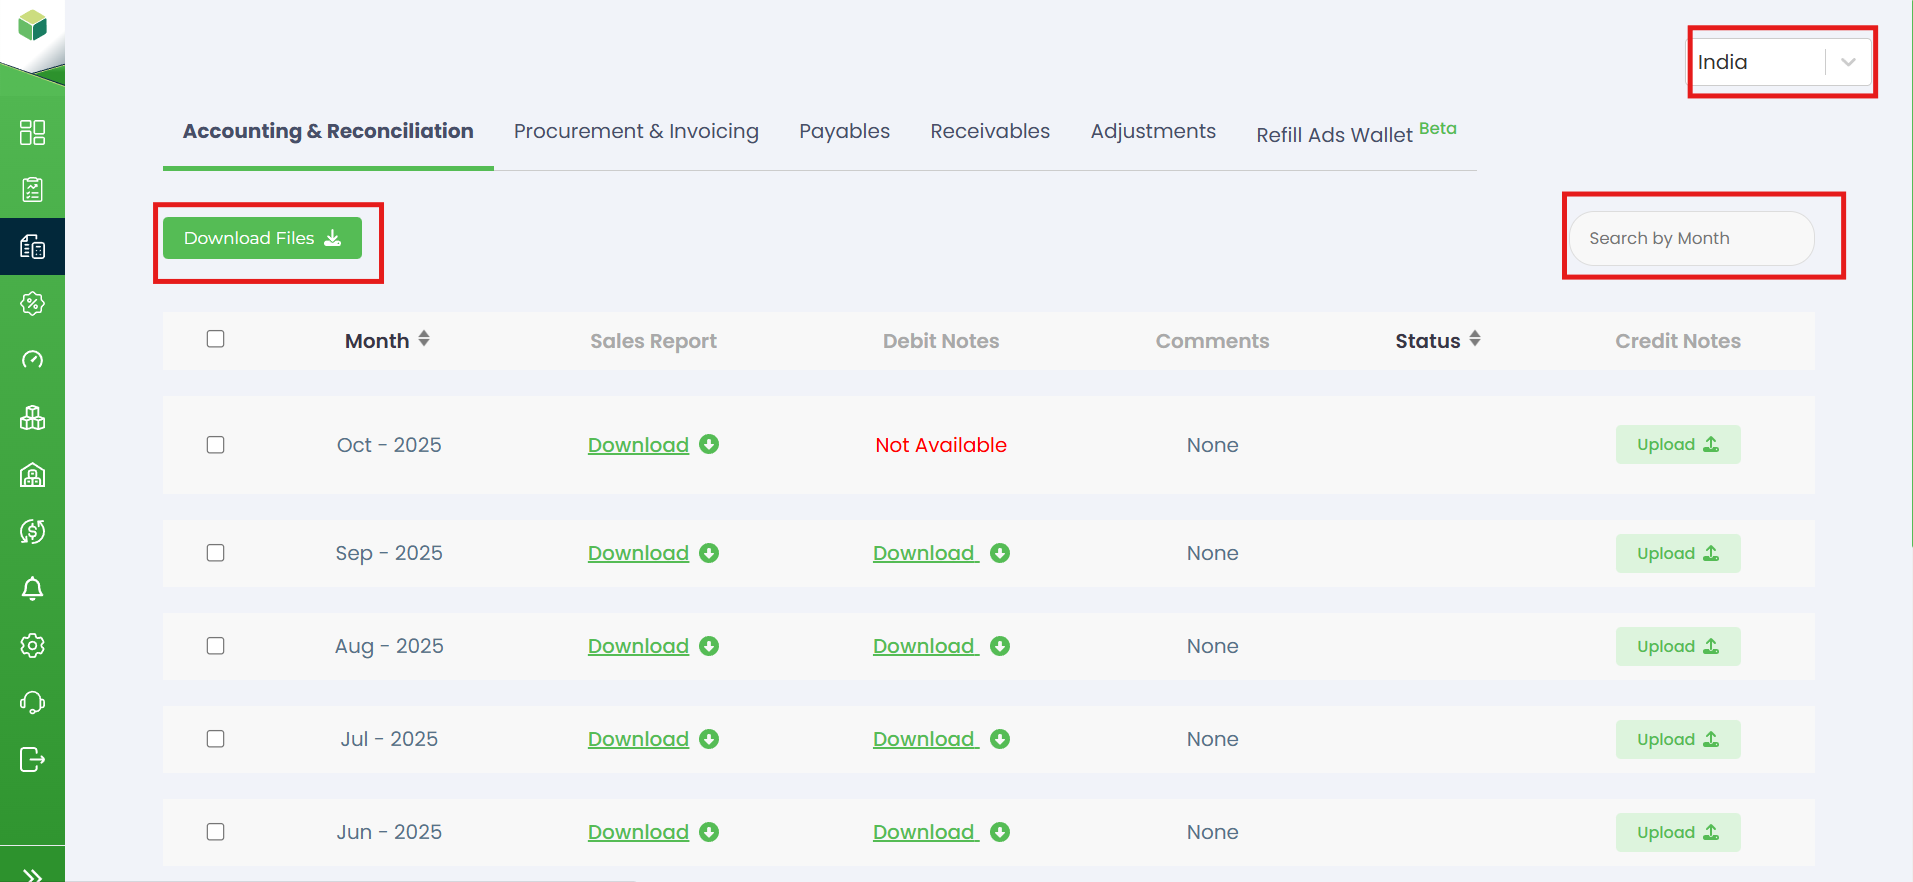Tick the Oct - 2025 row checkbox
This screenshot has width=1913, height=882.
pyautogui.click(x=215, y=445)
